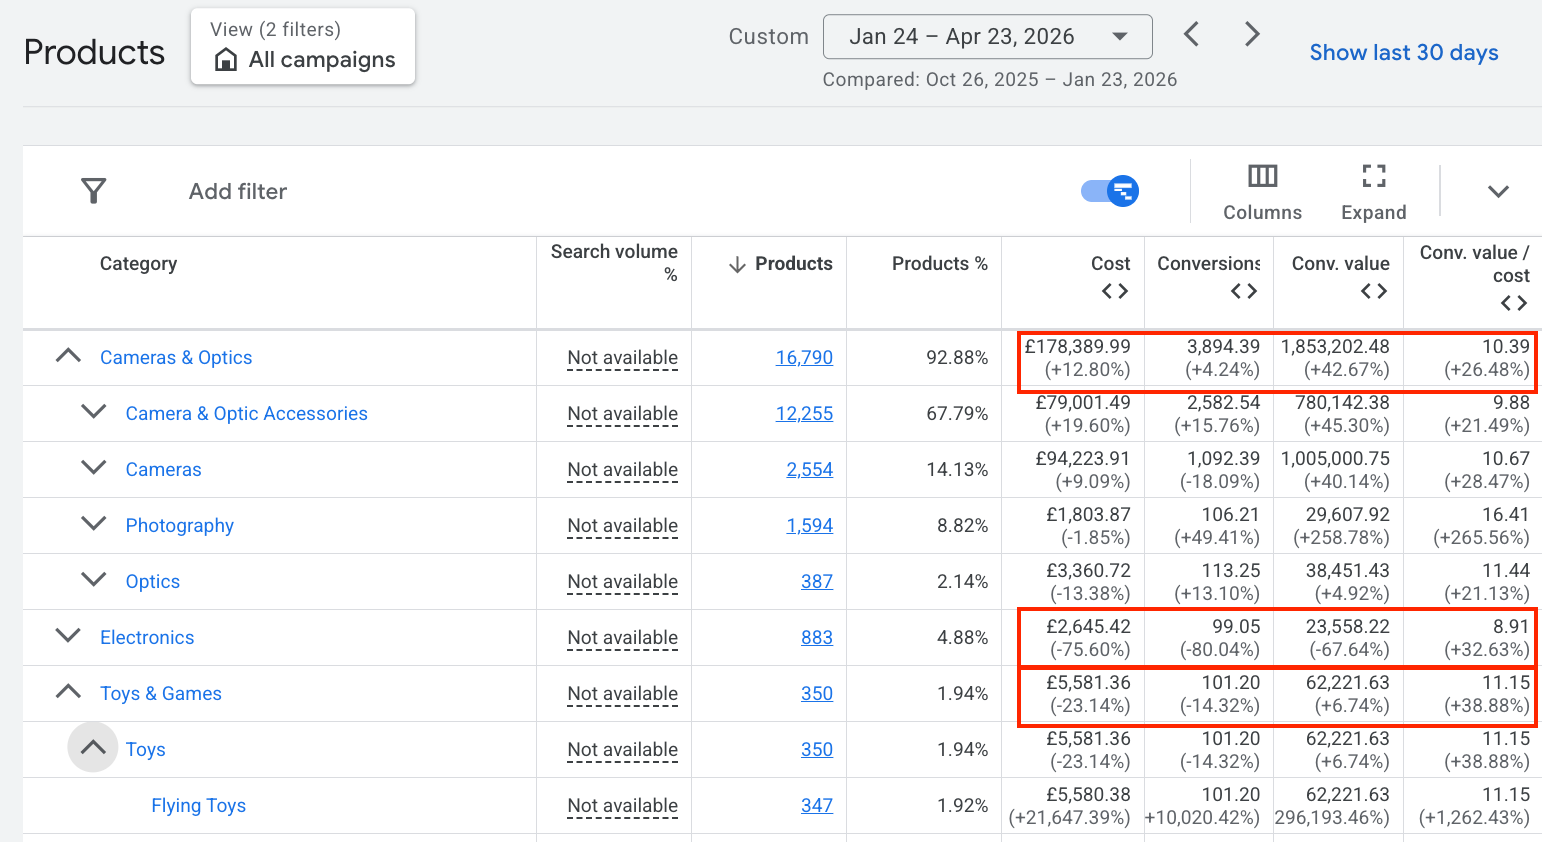The width and height of the screenshot is (1542, 842).
Task: Click the Add filter field
Action: [238, 191]
